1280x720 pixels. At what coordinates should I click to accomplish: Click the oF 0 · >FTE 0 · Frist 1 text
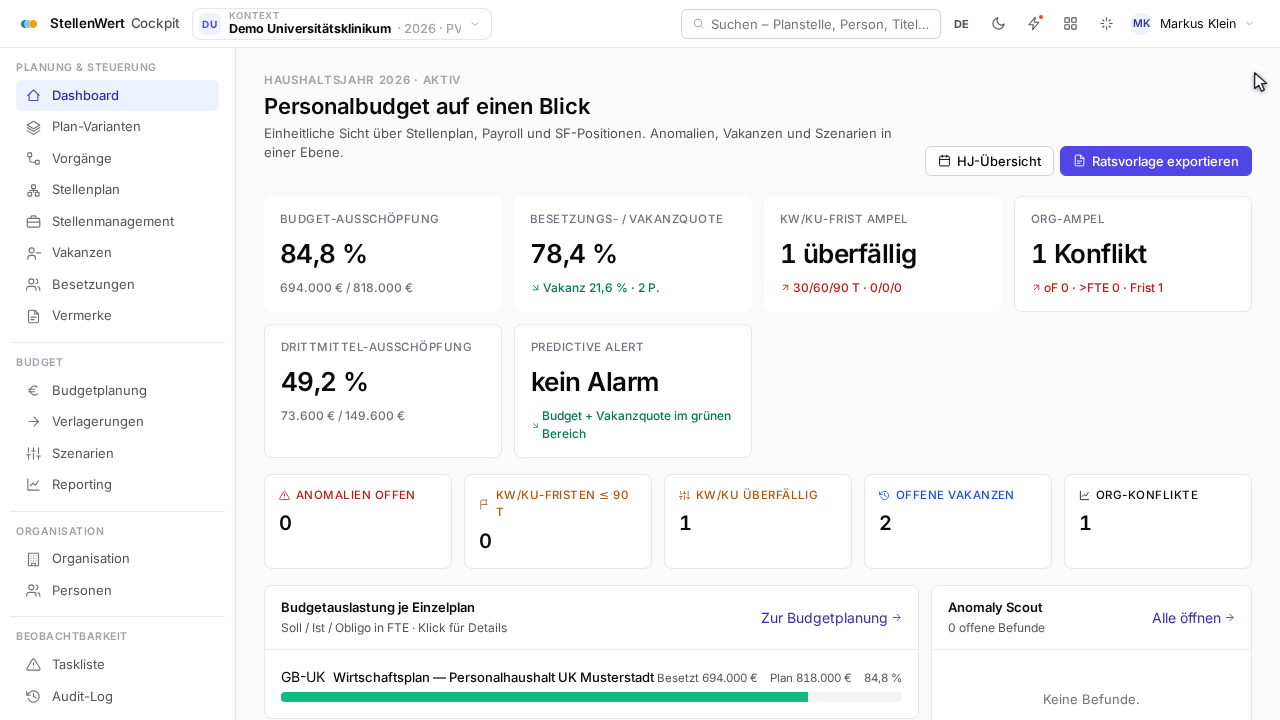pos(1103,287)
